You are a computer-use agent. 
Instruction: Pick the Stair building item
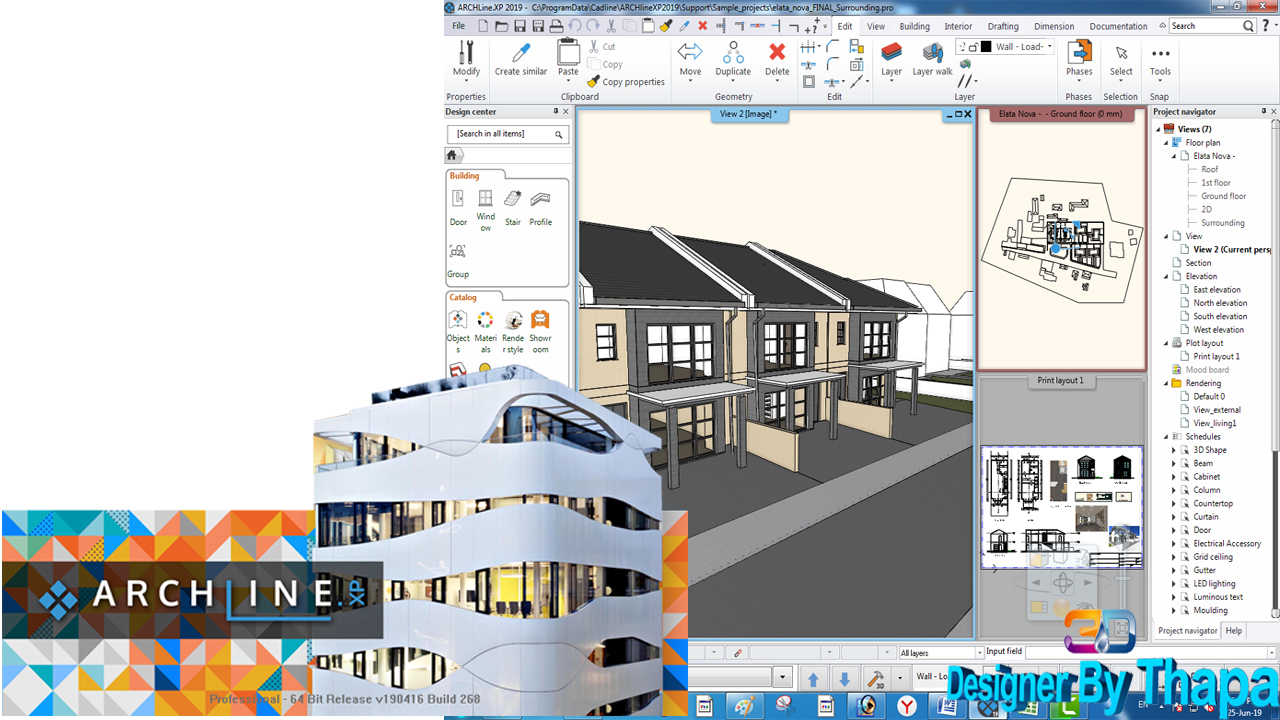513,208
